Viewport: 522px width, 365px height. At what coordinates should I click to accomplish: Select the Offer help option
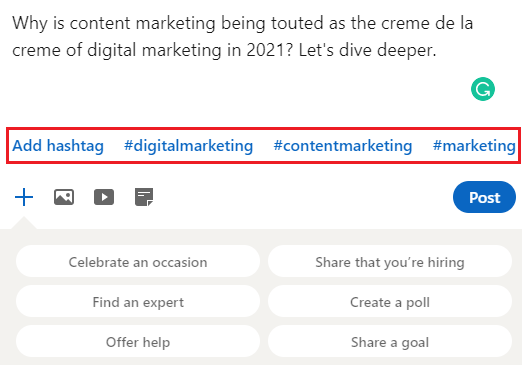coord(138,342)
